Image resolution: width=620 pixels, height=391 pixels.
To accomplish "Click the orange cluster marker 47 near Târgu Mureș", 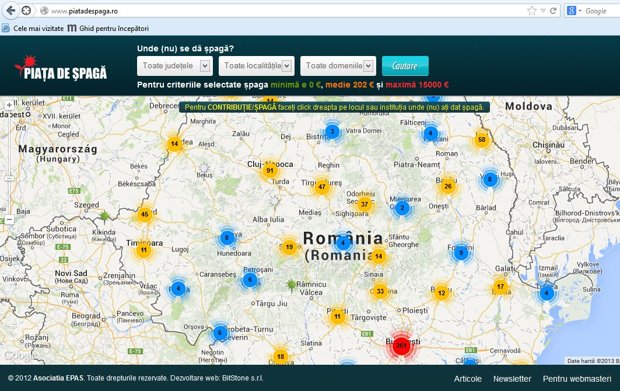I will coord(322,187).
